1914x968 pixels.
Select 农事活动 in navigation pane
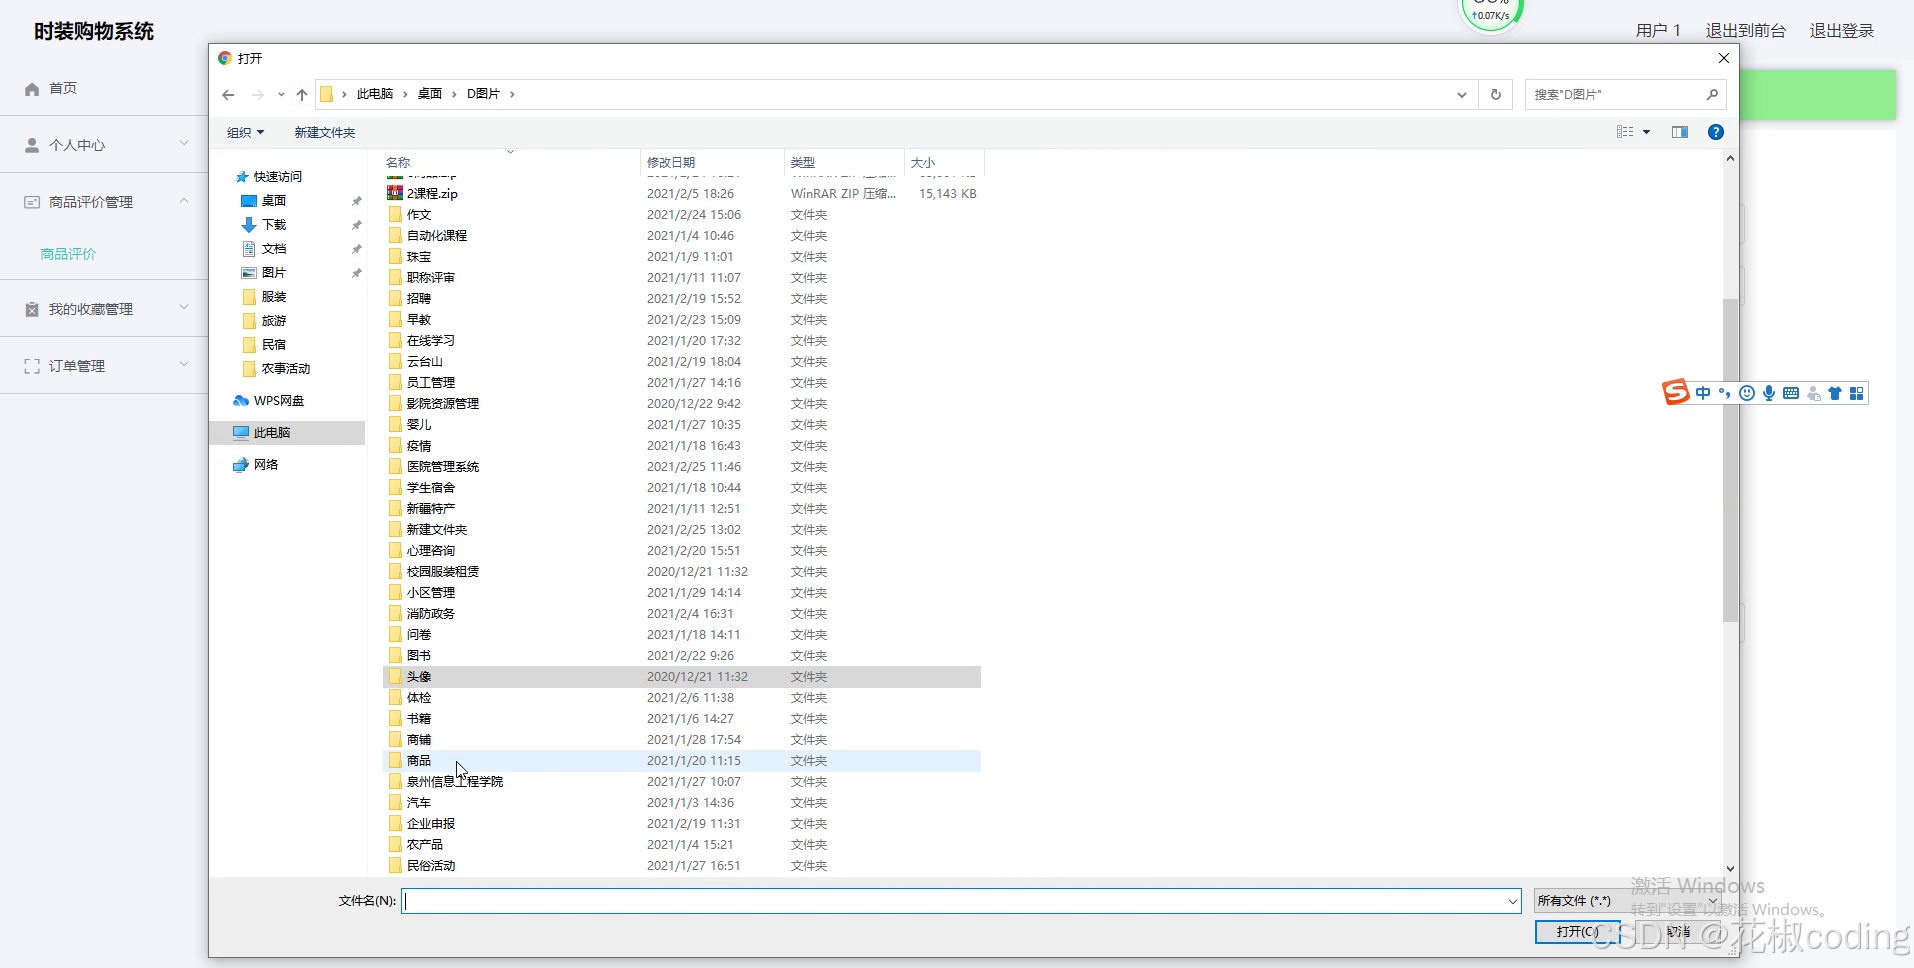[286, 369]
